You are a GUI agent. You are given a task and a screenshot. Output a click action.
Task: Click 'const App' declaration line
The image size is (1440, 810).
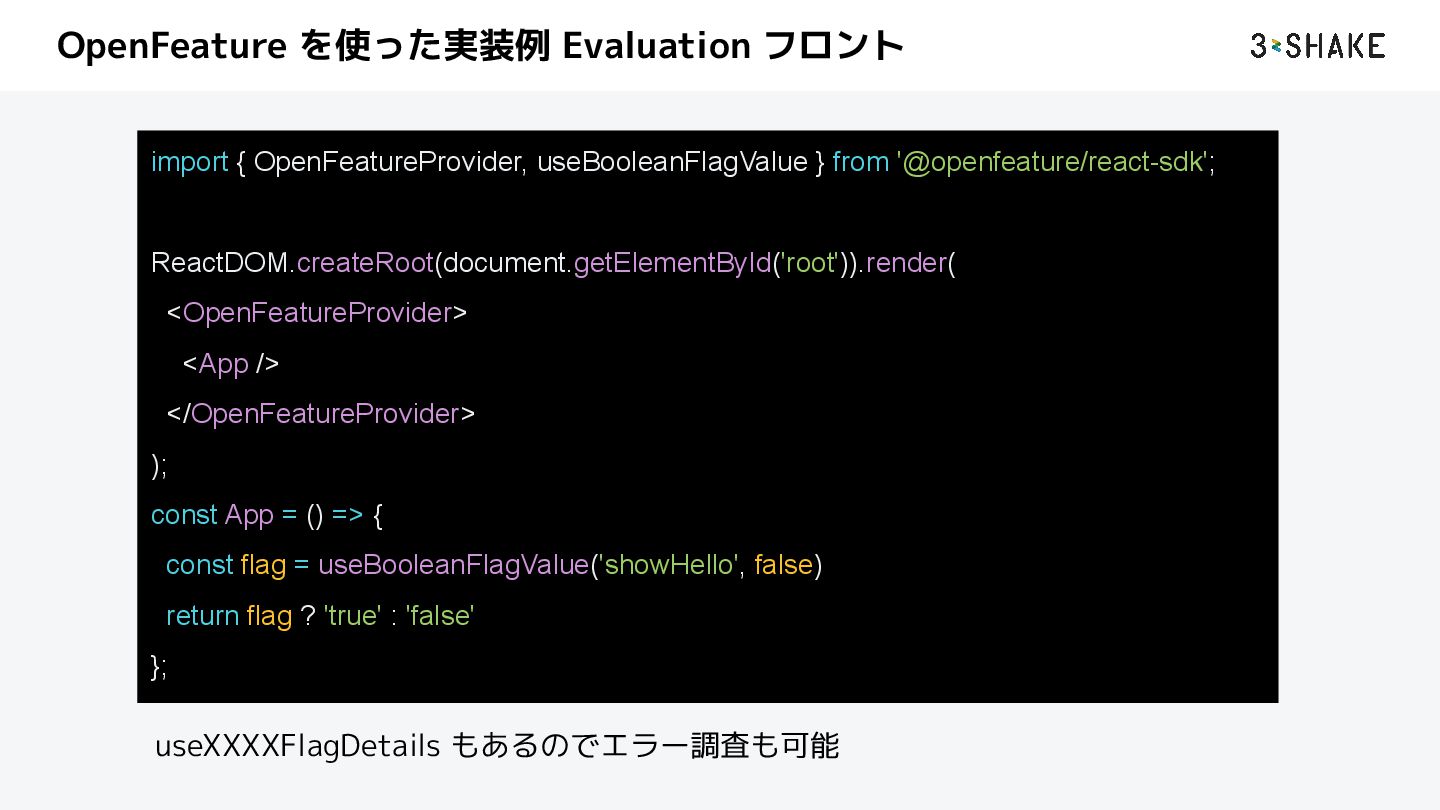212,515
